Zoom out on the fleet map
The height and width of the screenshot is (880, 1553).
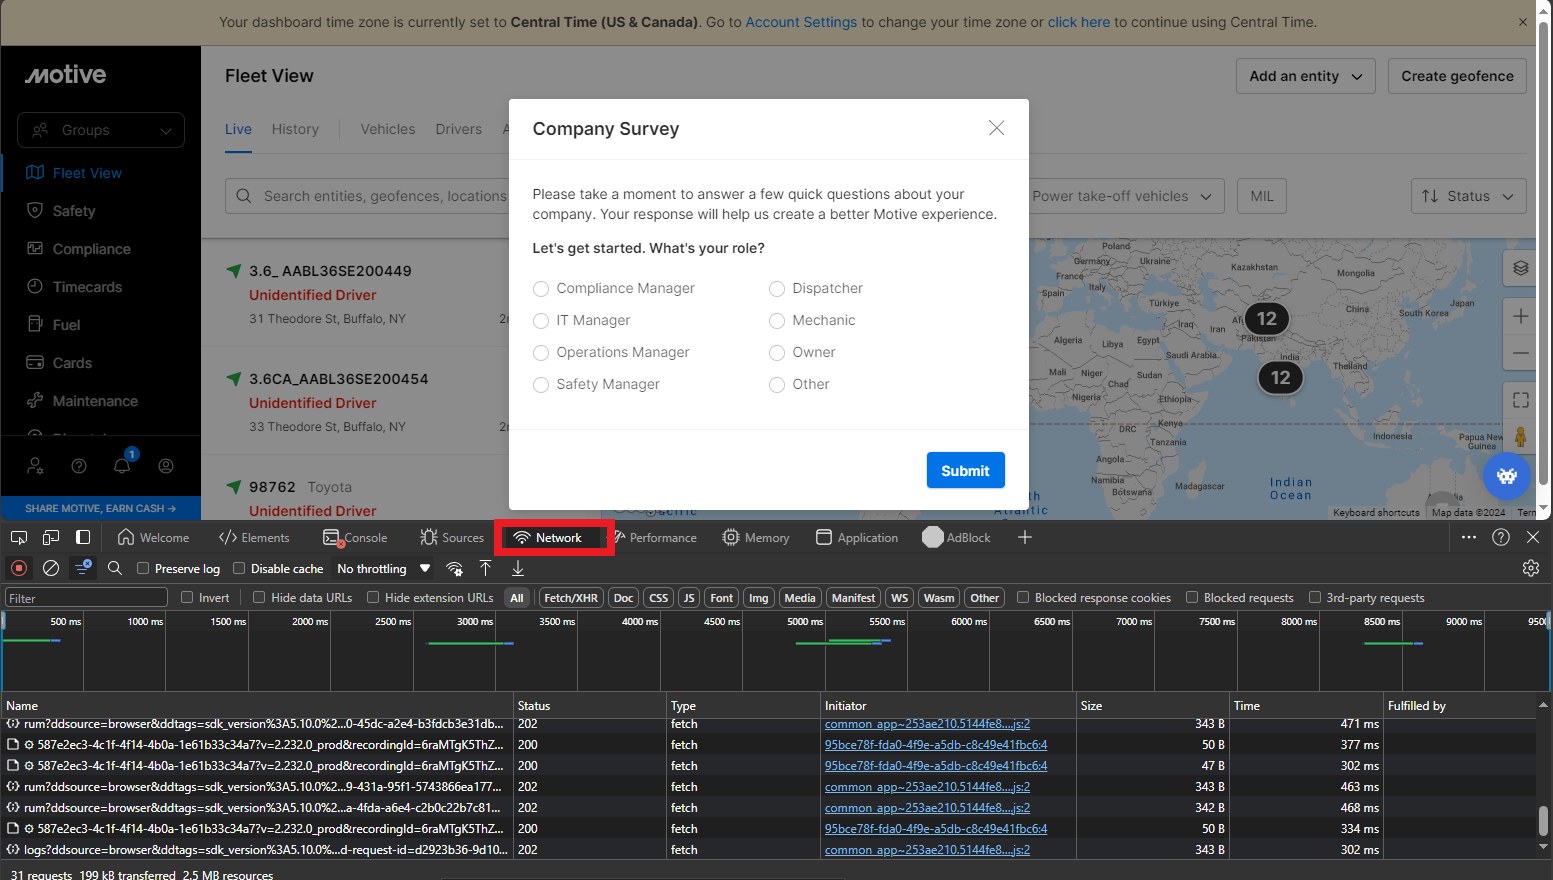[1521, 353]
